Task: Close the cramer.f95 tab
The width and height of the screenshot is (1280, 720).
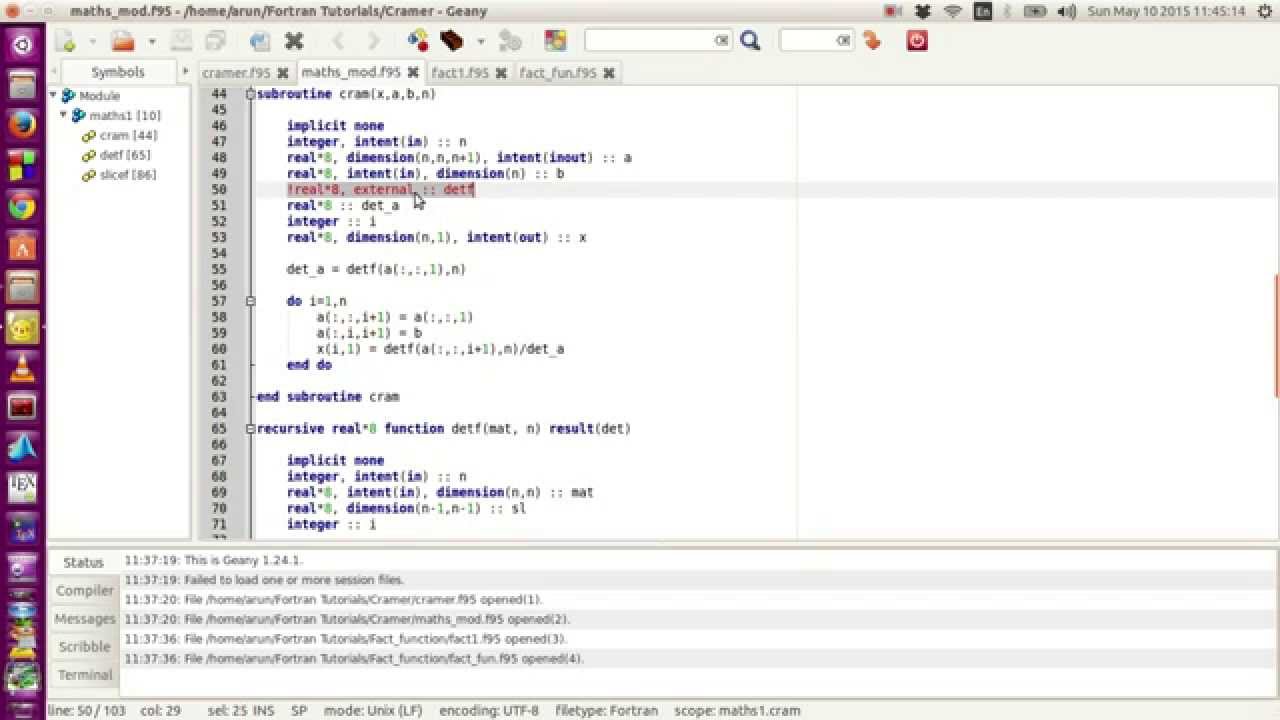Action: coord(283,73)
